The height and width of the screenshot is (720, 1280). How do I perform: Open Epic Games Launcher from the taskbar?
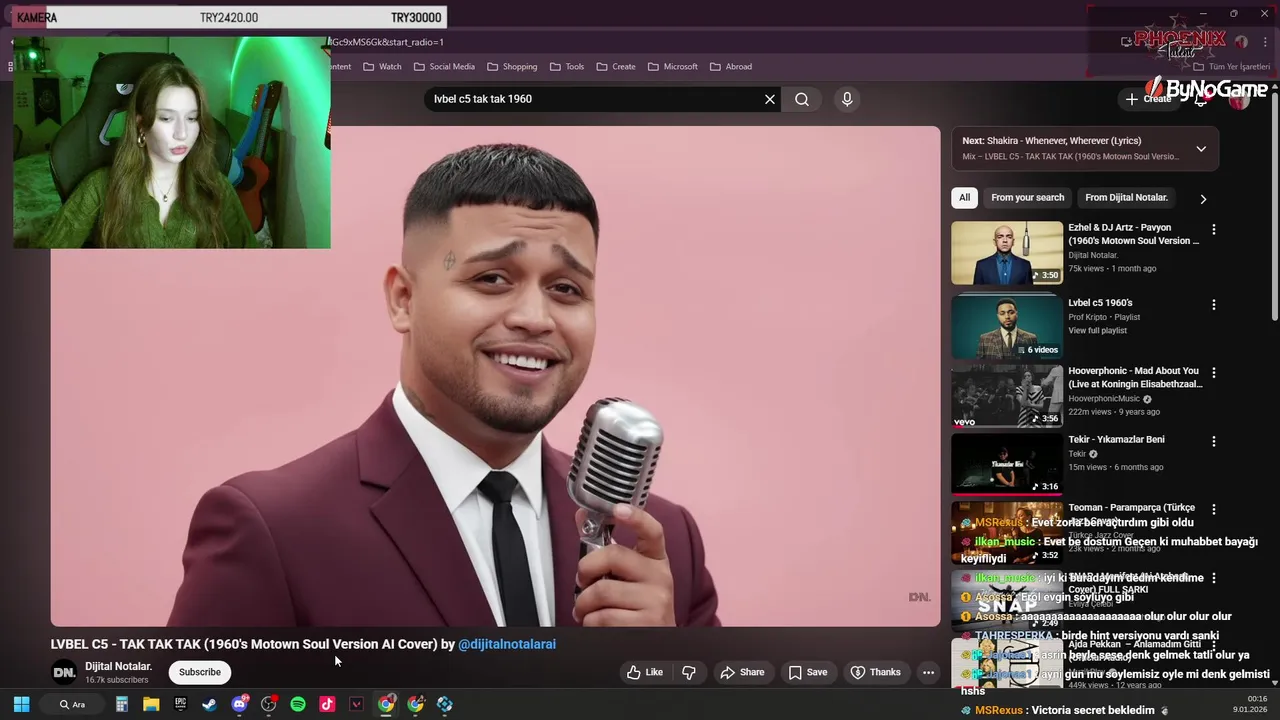click(x=180, y=704)
